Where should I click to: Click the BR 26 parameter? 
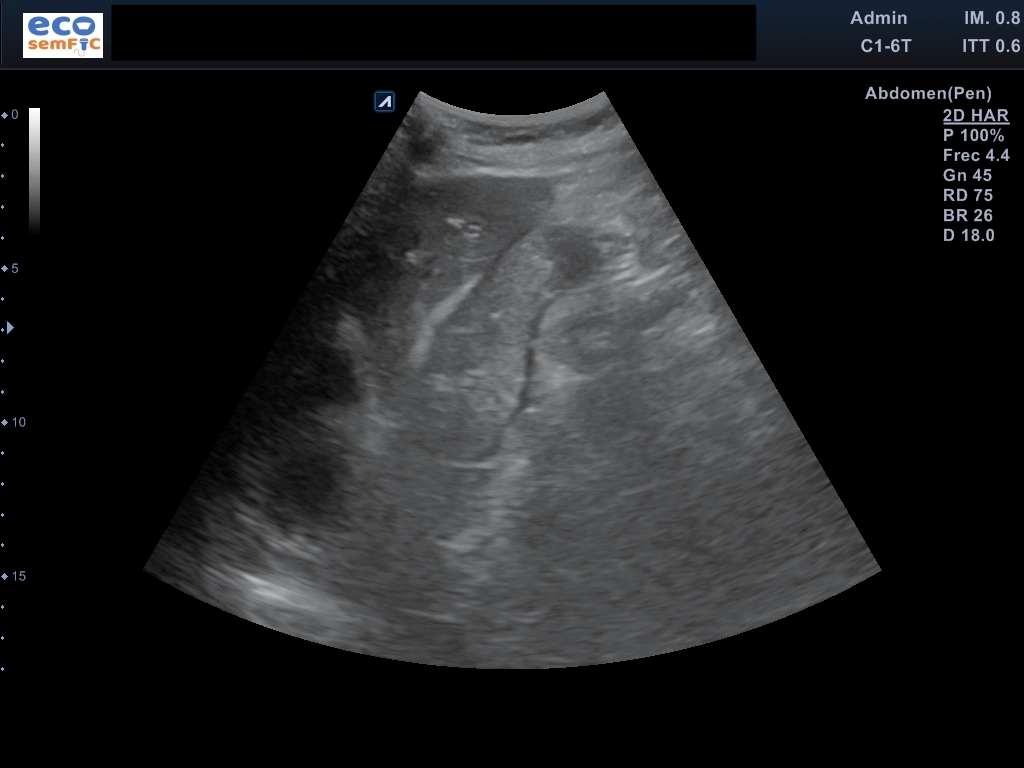pyautogui.click(x=967, y=216)
